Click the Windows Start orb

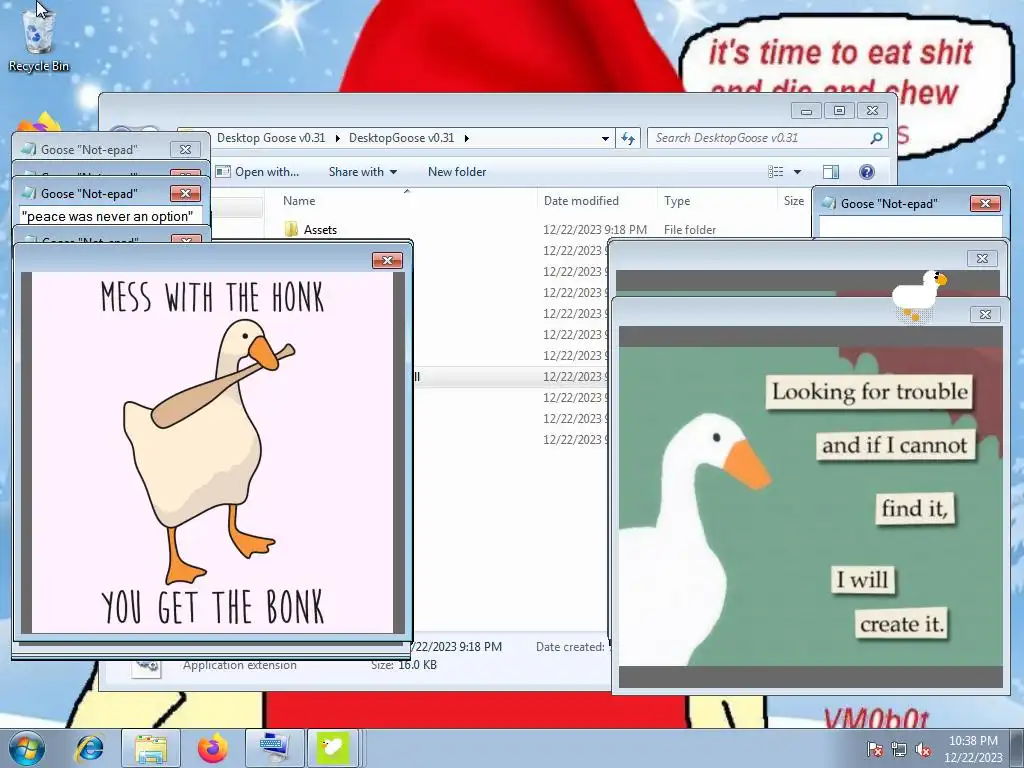tap(27, 748)
